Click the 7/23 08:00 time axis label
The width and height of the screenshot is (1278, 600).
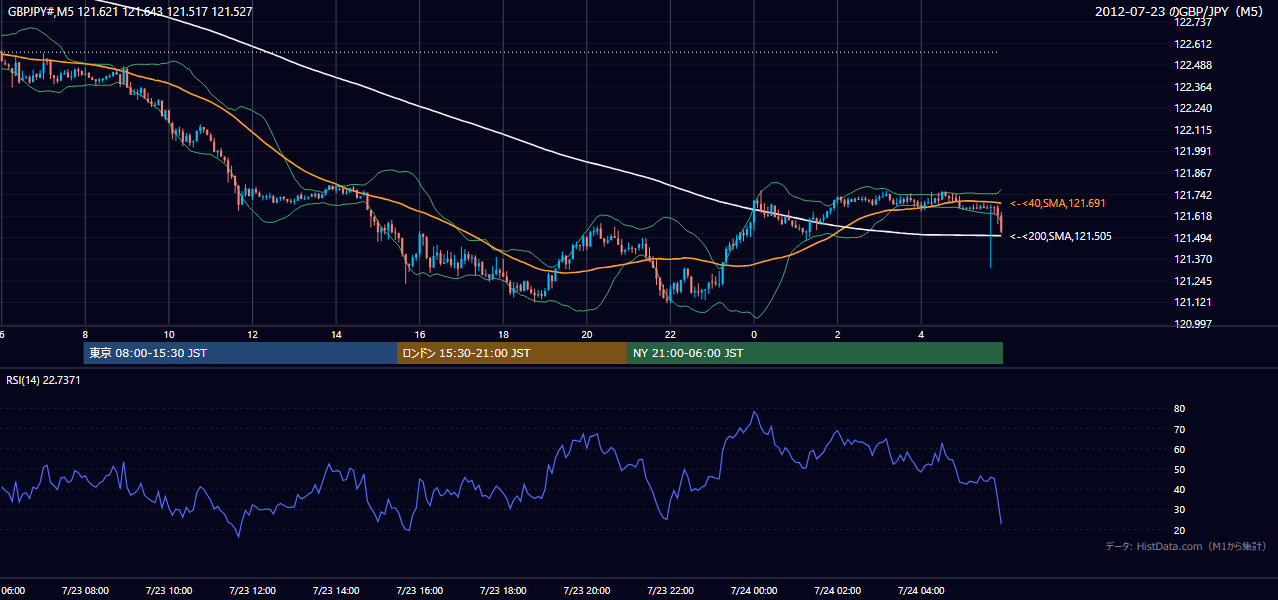pos(85,590)
